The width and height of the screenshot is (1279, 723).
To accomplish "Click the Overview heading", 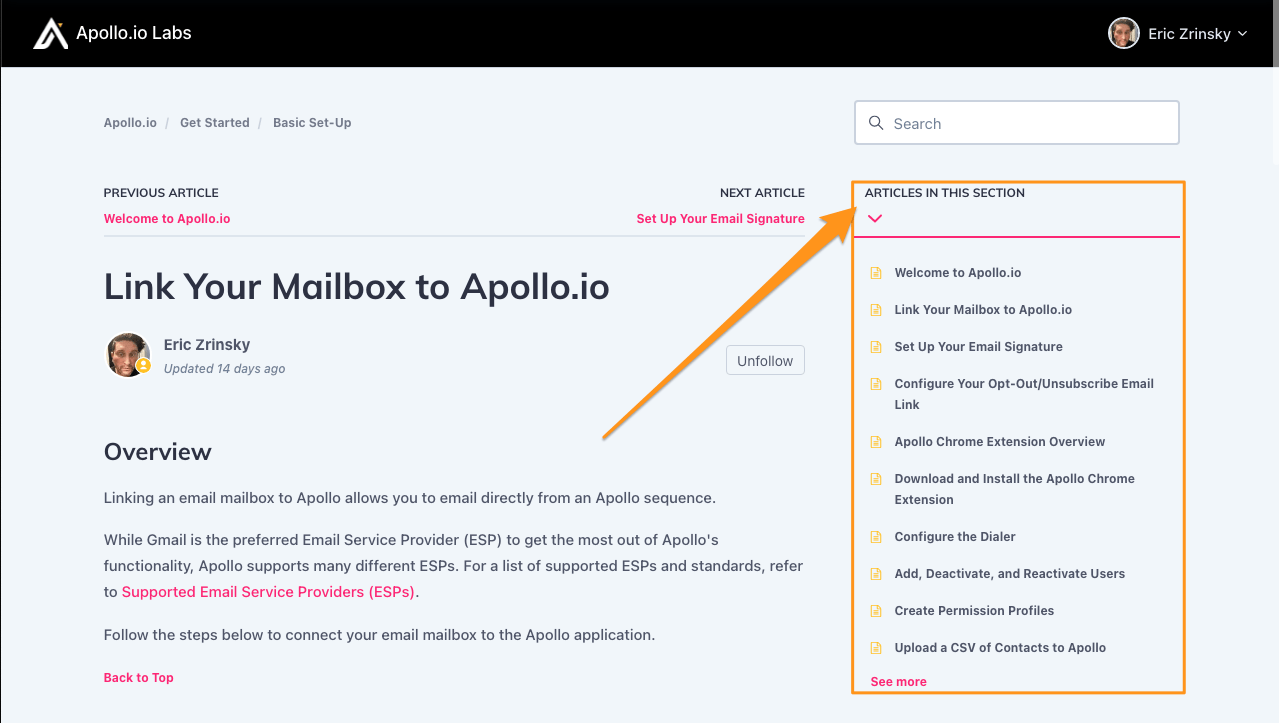I will pyautogui.click(x=158, y=452).
